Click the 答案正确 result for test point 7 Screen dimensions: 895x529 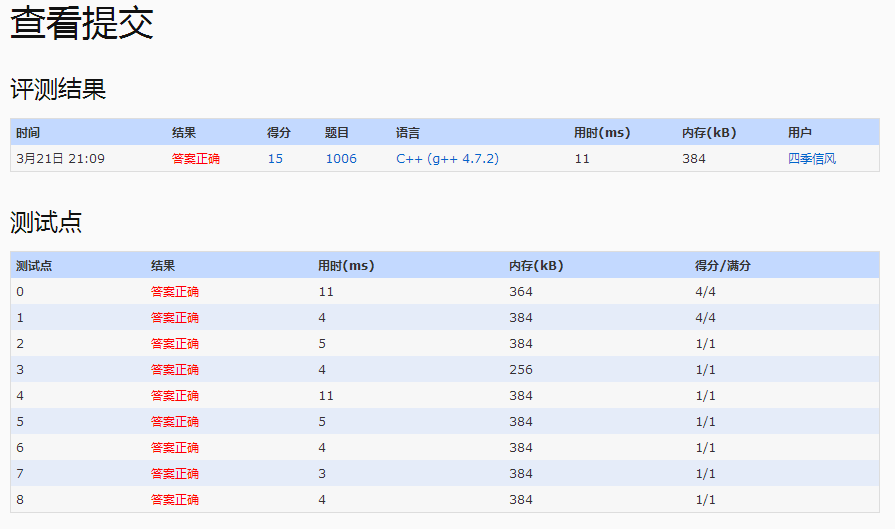tap(175, 474)
